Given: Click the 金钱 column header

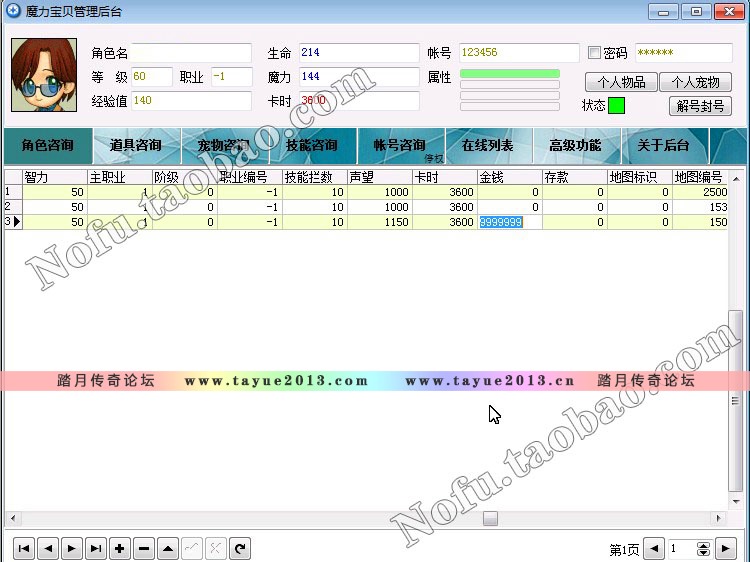Looking at the screenshot, I should coord(510,177).
